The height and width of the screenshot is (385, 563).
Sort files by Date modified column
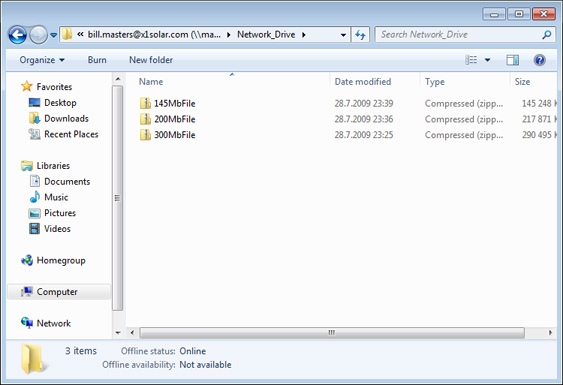[363, 82]
